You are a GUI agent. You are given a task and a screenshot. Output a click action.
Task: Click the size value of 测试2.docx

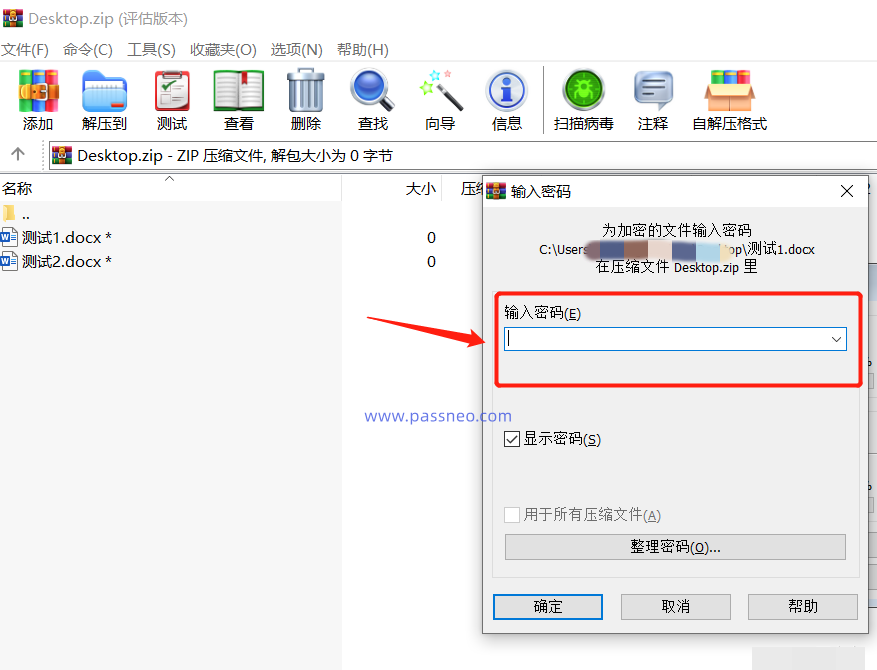431,261
